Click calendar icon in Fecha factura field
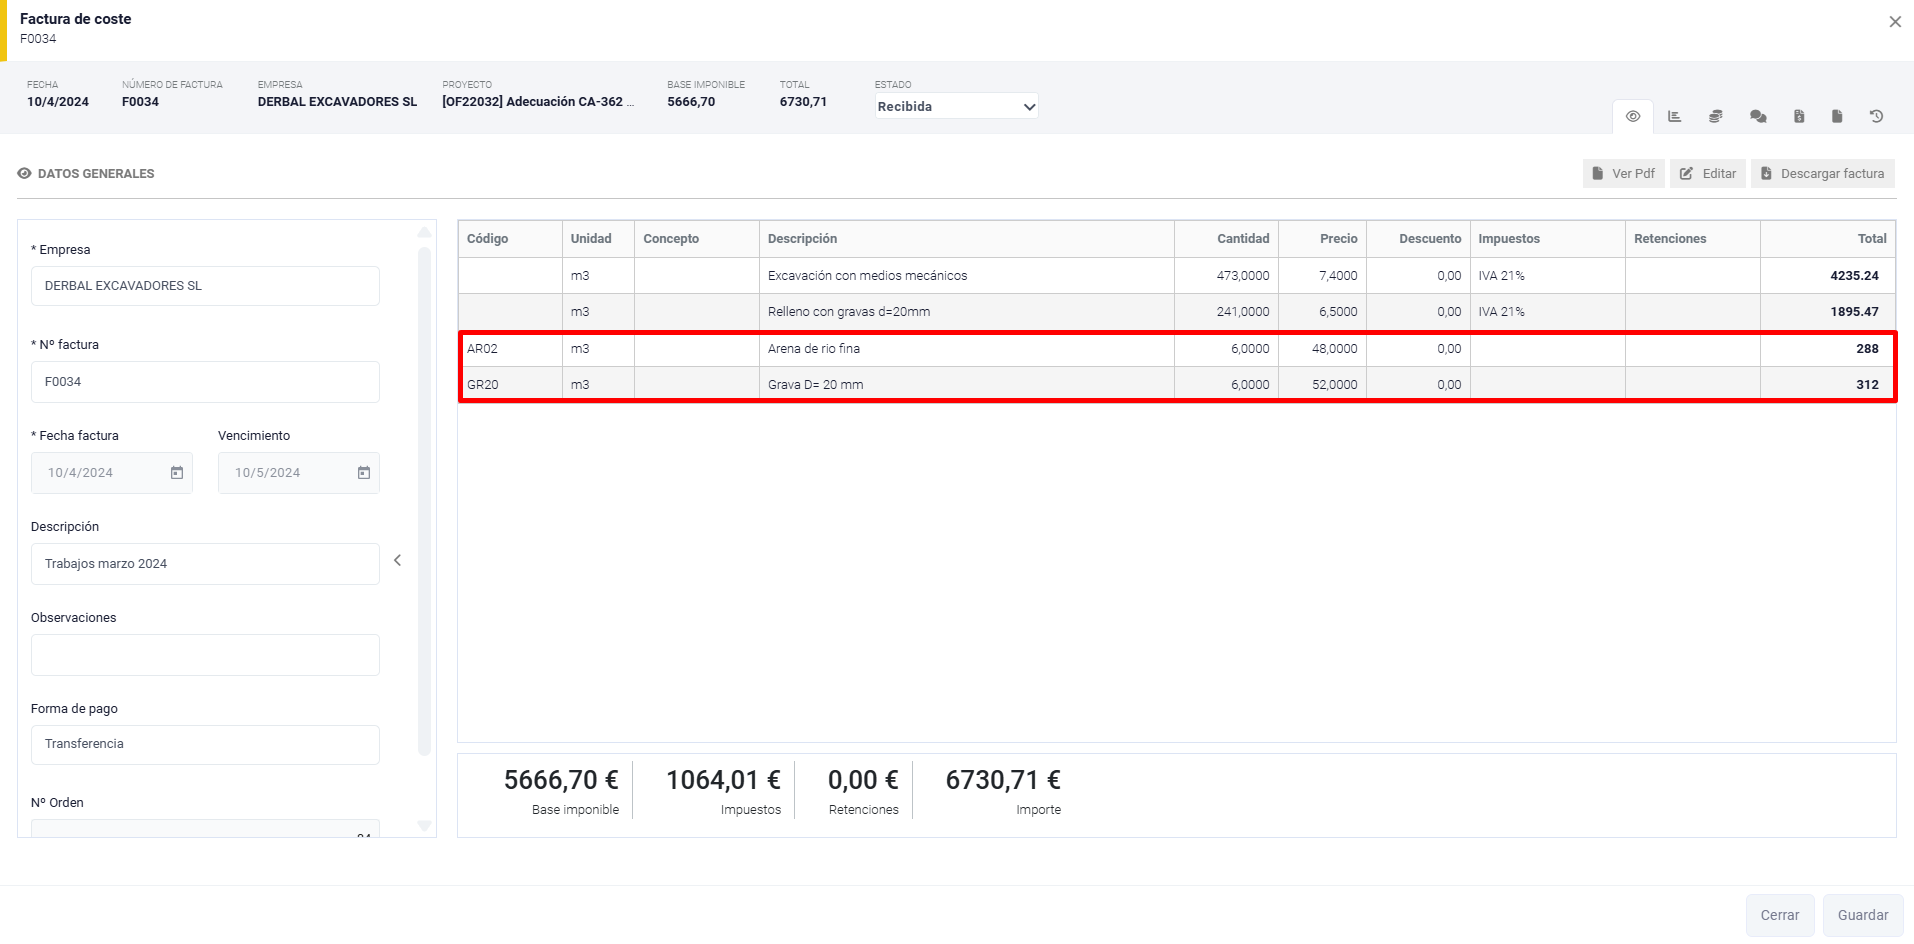This screenshot has height=944, width=1914. (177, 473)
